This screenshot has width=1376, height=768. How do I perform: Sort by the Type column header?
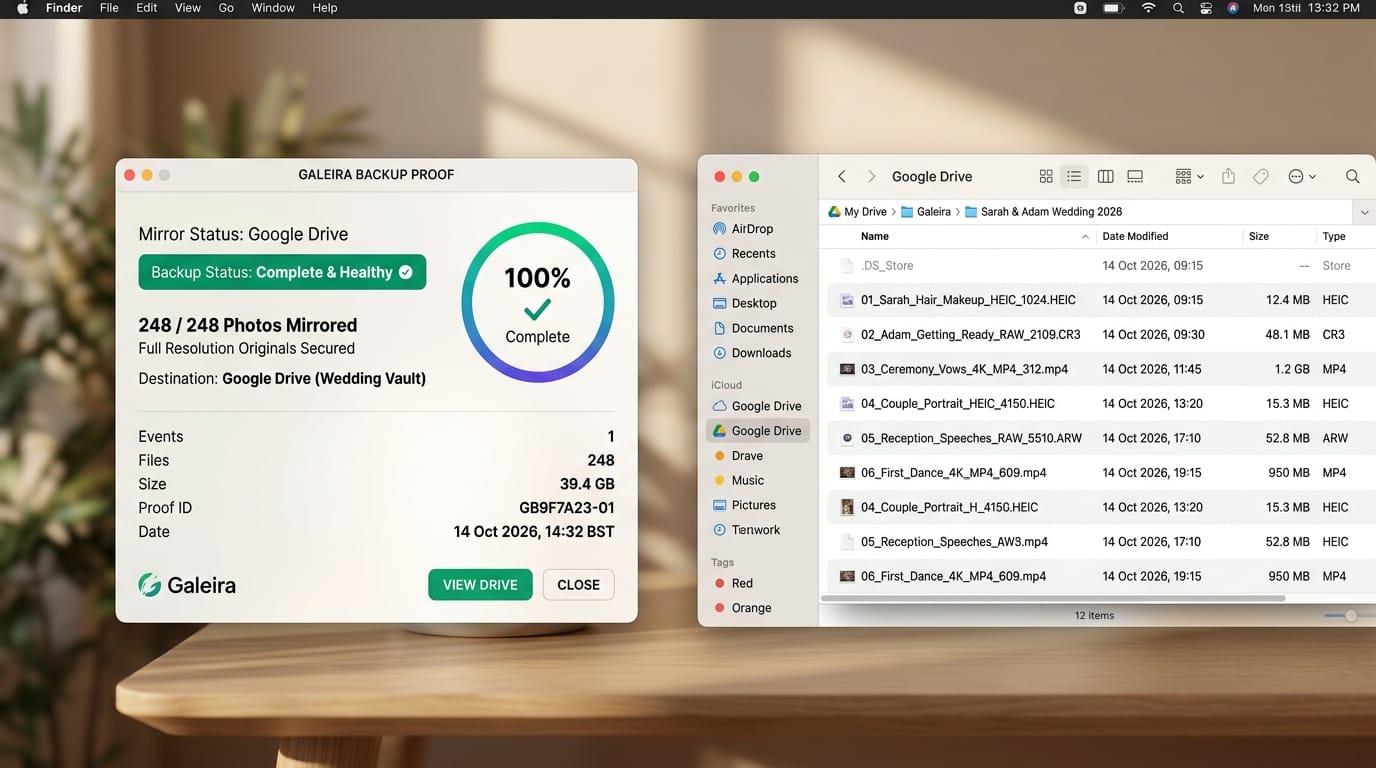pyautogui.click(x=1334, y=237)
